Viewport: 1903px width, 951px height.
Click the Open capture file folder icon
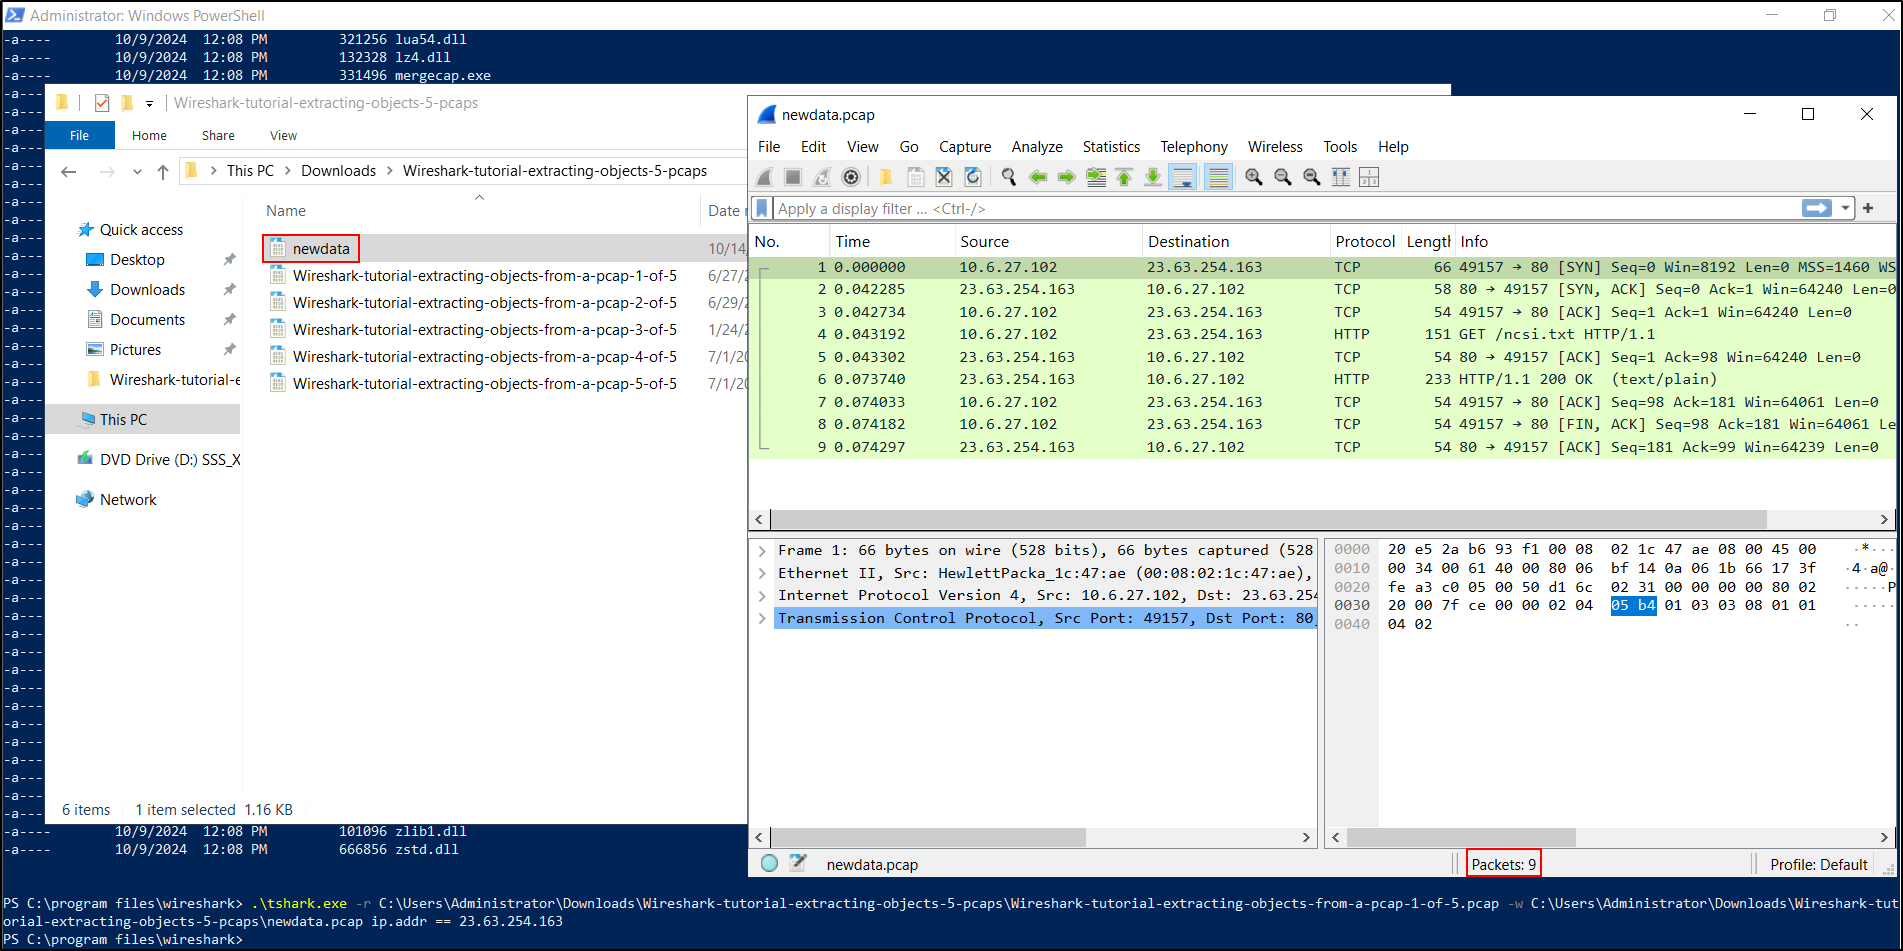(x=886, y=177)
